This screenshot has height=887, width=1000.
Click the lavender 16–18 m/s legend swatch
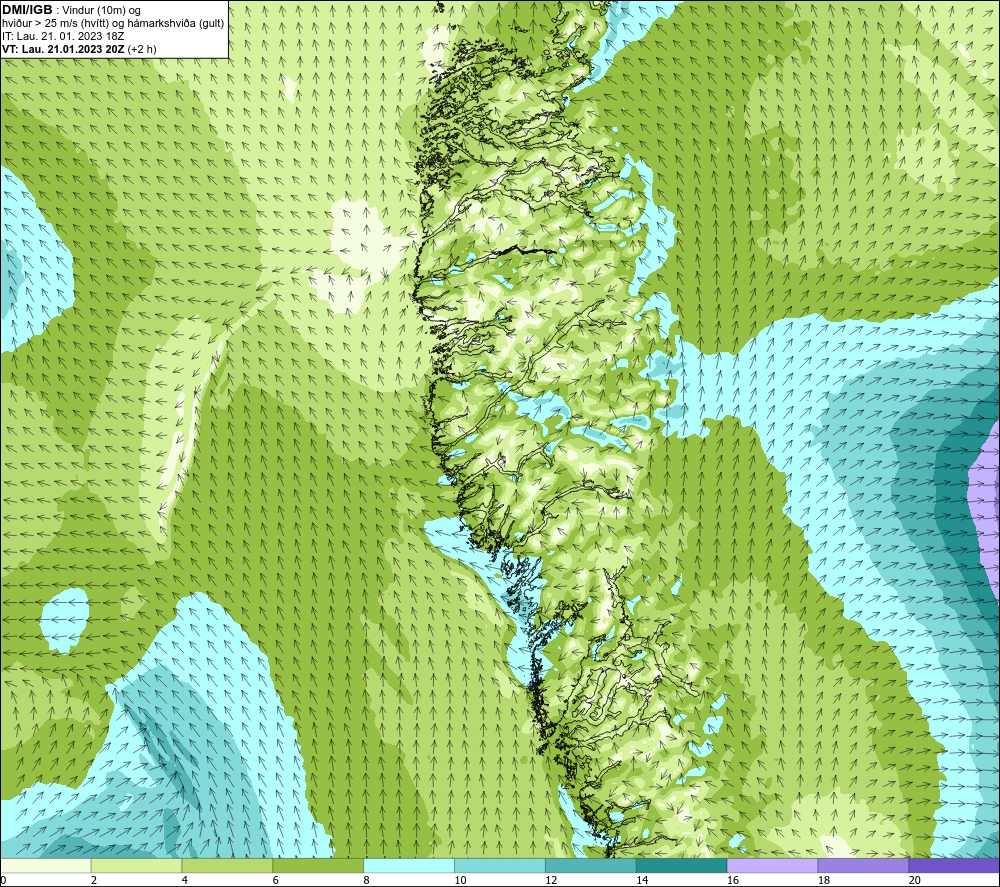point(772,866)
